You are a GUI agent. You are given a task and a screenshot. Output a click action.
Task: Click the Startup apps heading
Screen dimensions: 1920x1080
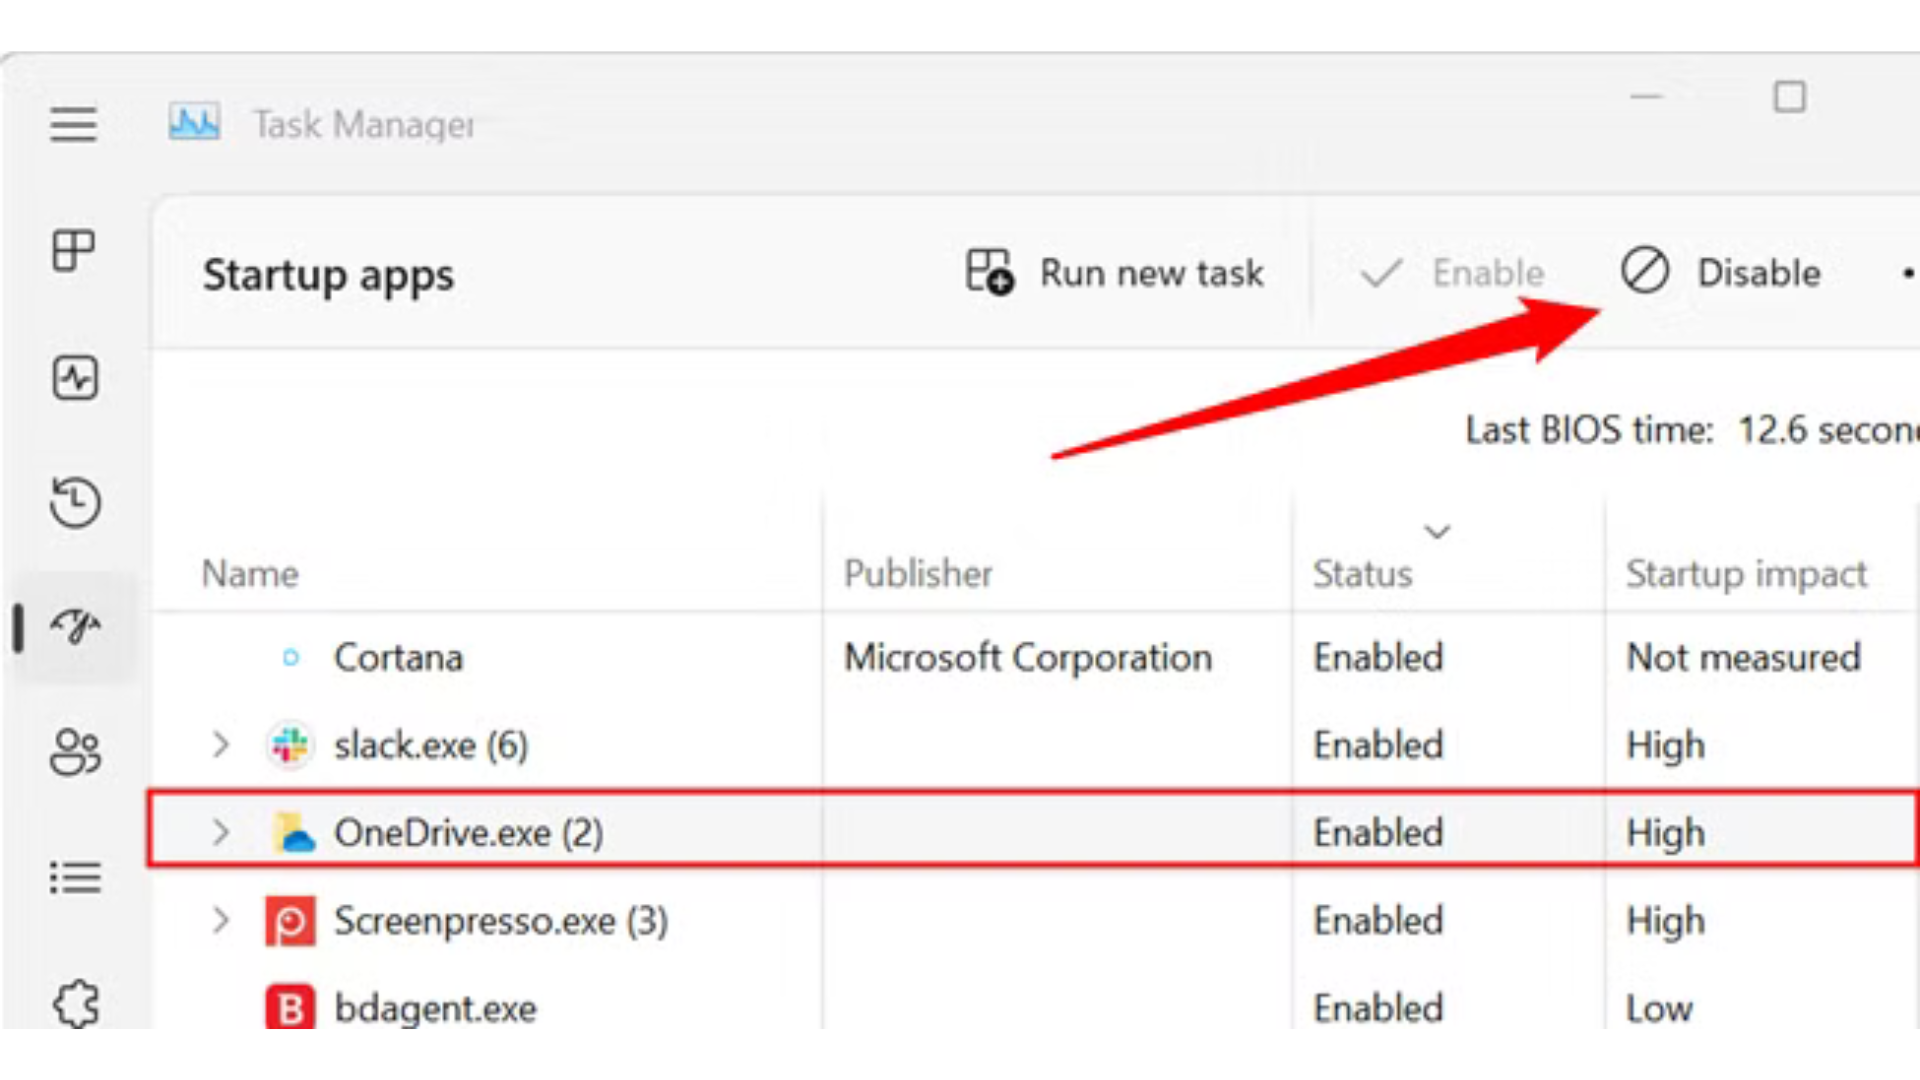tap(328, 276)
